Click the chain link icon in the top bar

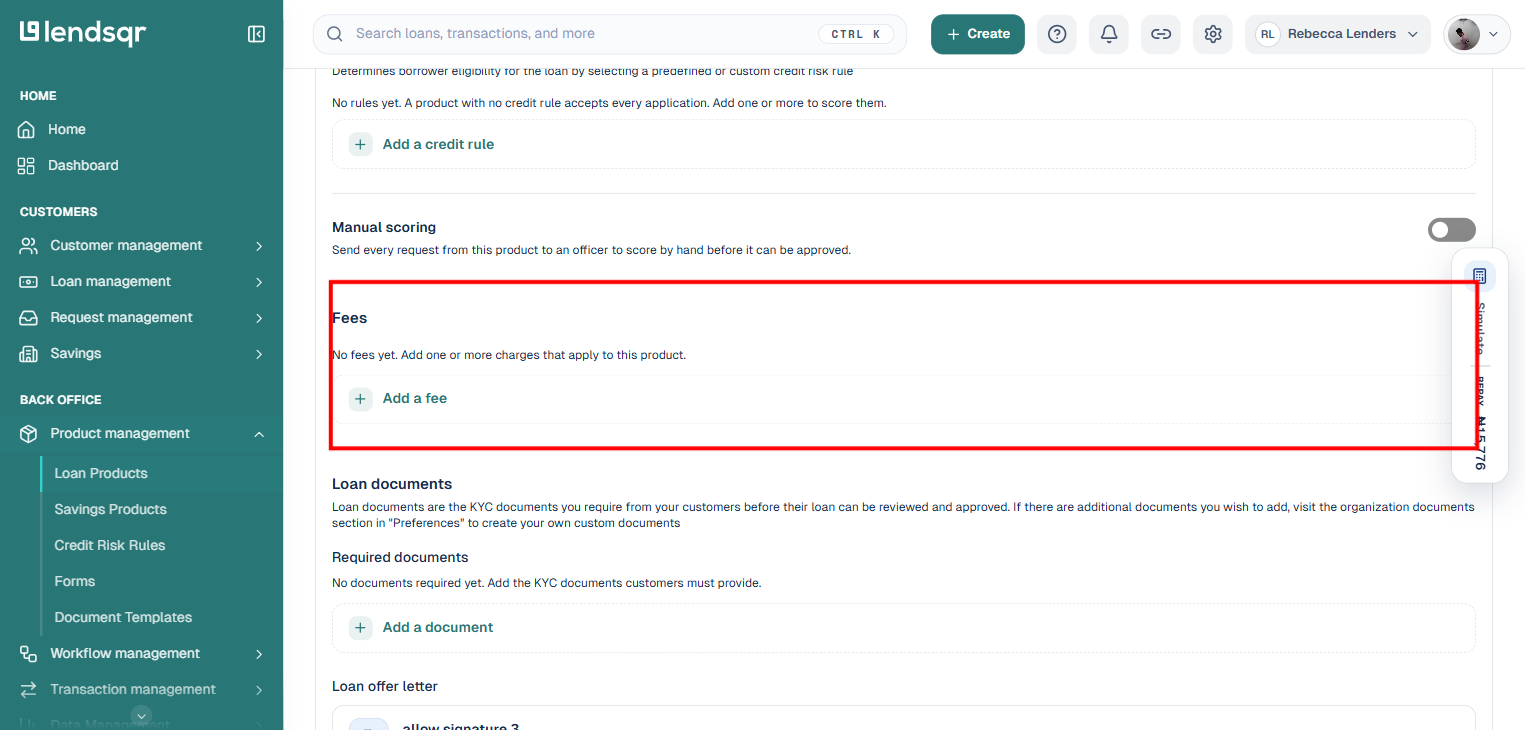click(1161, 34)
